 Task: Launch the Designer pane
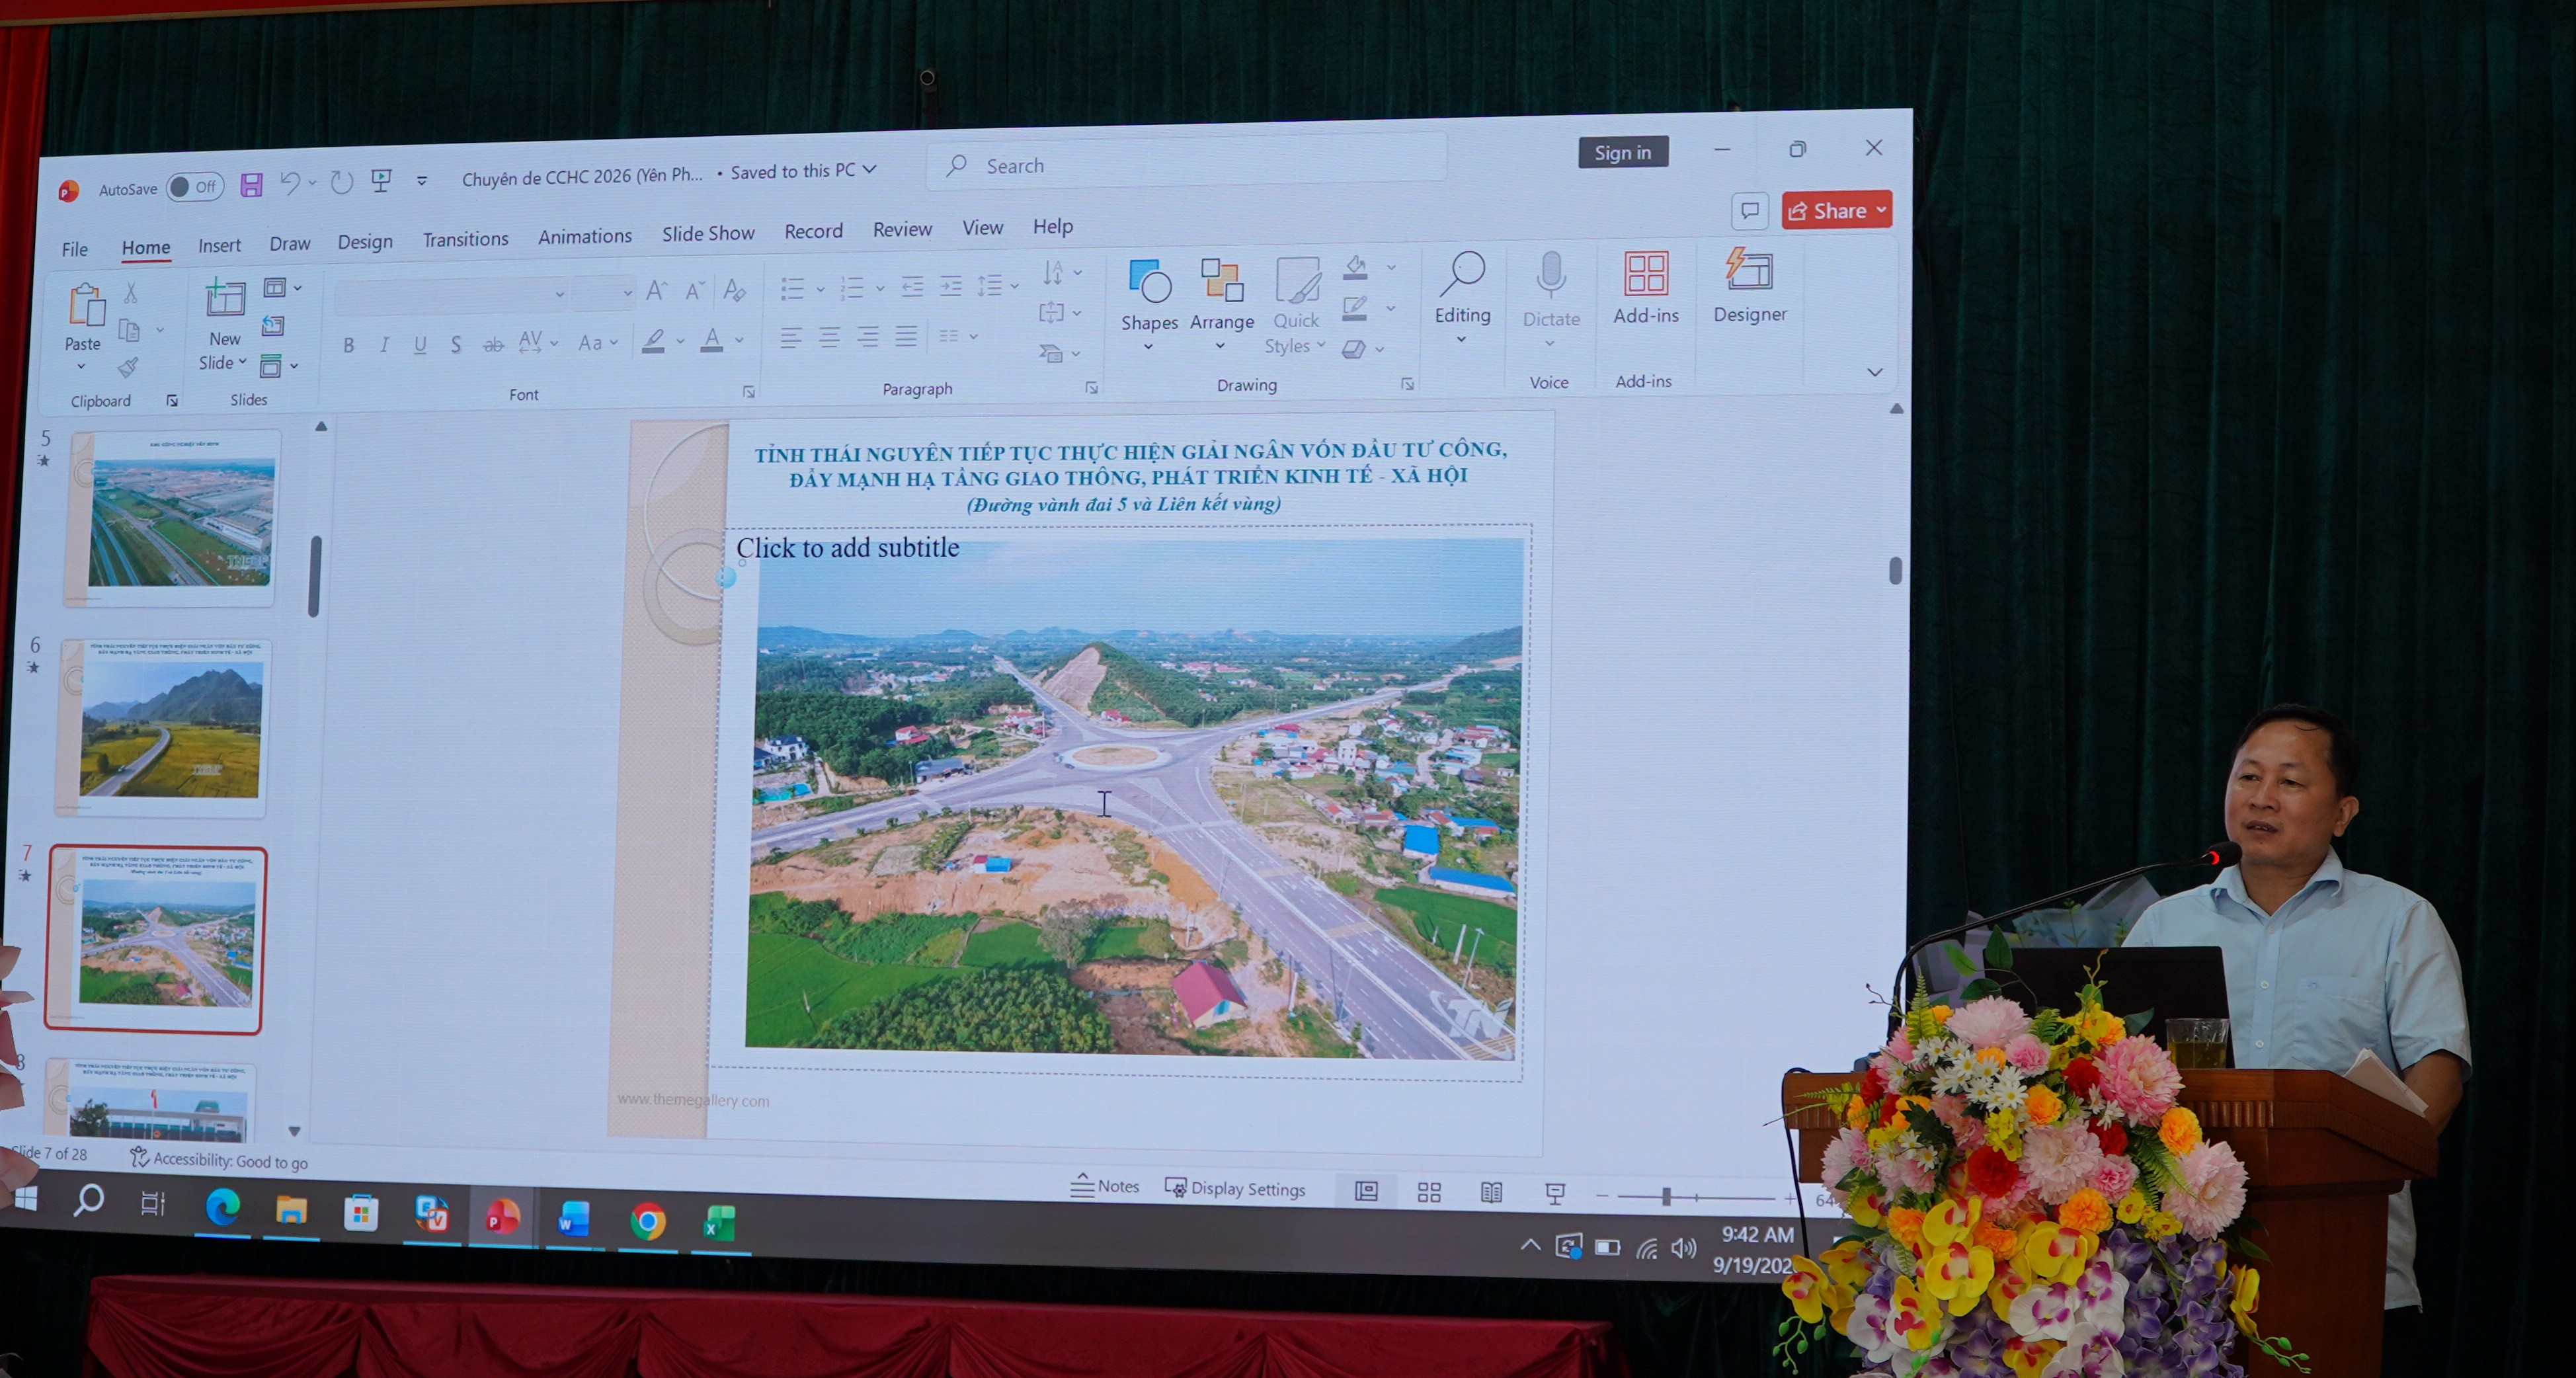1749,286
